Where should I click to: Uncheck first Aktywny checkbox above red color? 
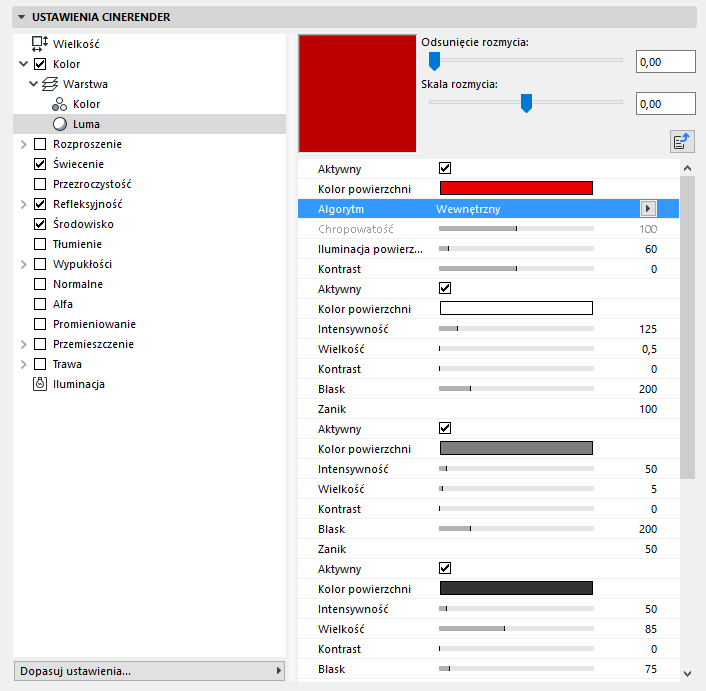pos(445,168)
